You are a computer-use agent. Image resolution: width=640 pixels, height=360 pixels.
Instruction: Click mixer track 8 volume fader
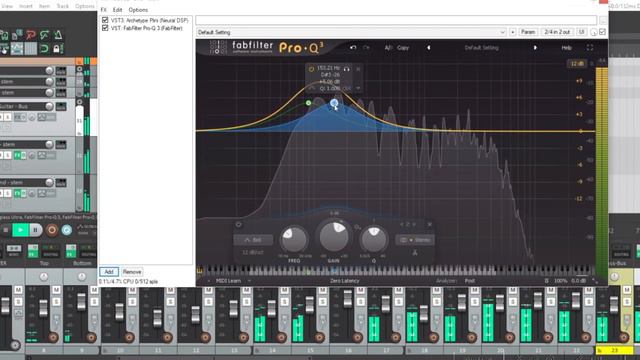(x=43, y=308)
